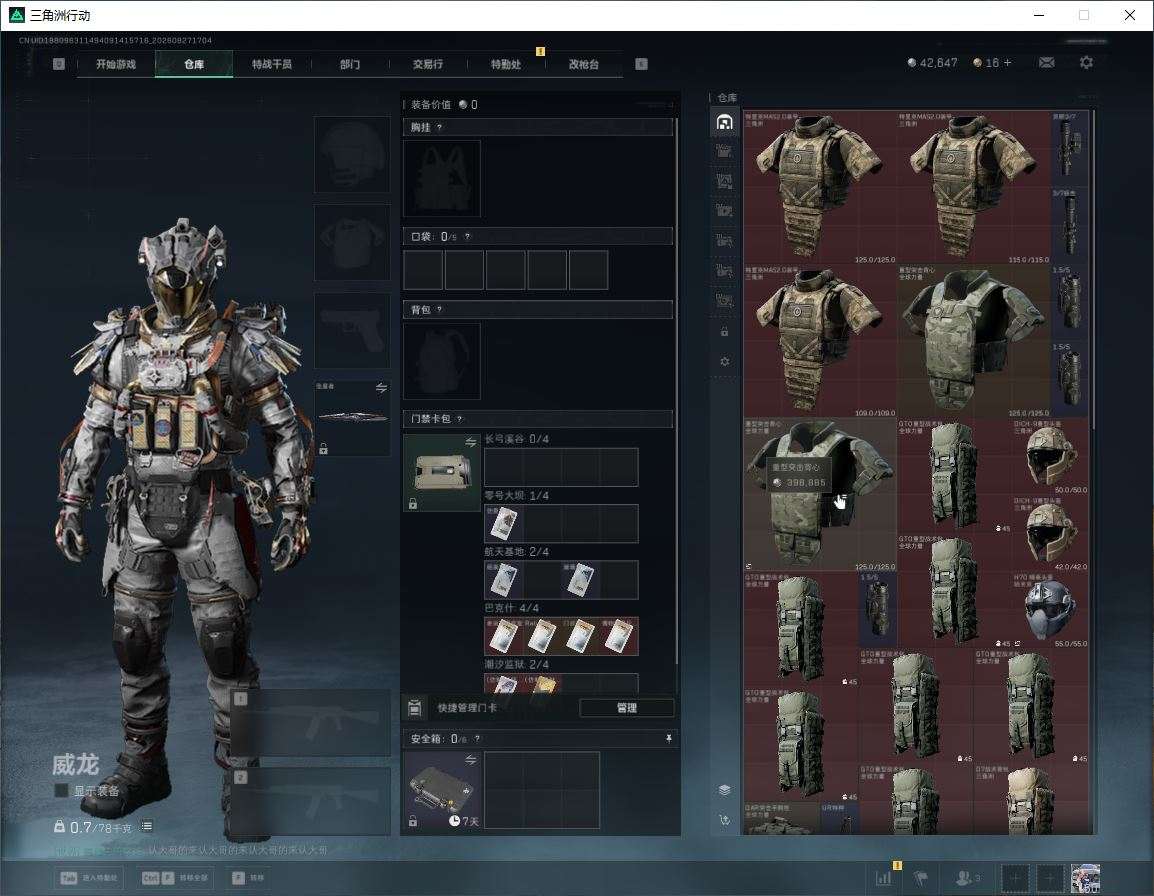Open the weight detail list icon beside 0.7/78千克
This screenshot has height=896, width=1154.
[146, 826]
